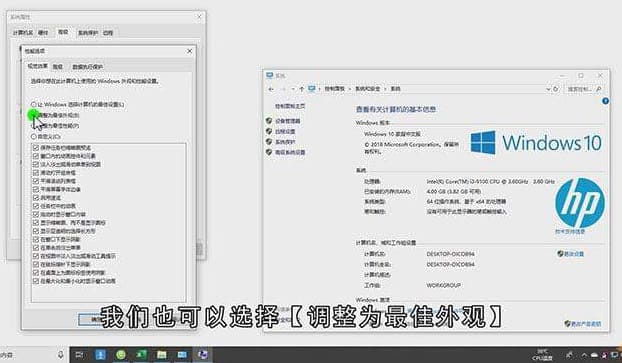Viewport: 622px width, 363px height.
Task: Click the 更改设置 link
Action: [574, 254]
